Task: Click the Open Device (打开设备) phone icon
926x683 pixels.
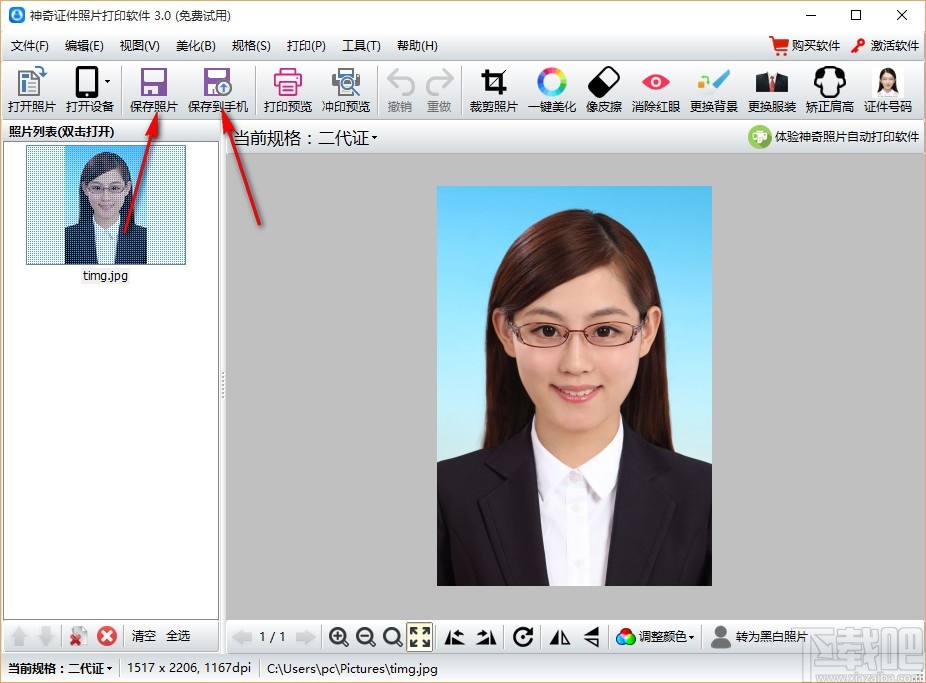Action: click(x=86, y=82)
